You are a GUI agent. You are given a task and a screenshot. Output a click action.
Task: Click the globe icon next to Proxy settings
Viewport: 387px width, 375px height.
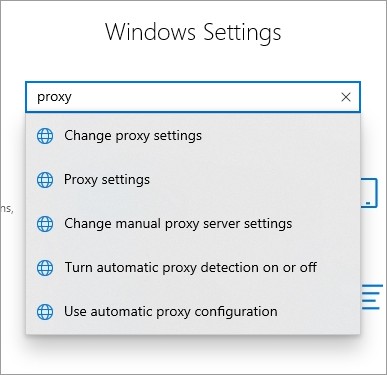pyautogui.click(x=45, y=180)
